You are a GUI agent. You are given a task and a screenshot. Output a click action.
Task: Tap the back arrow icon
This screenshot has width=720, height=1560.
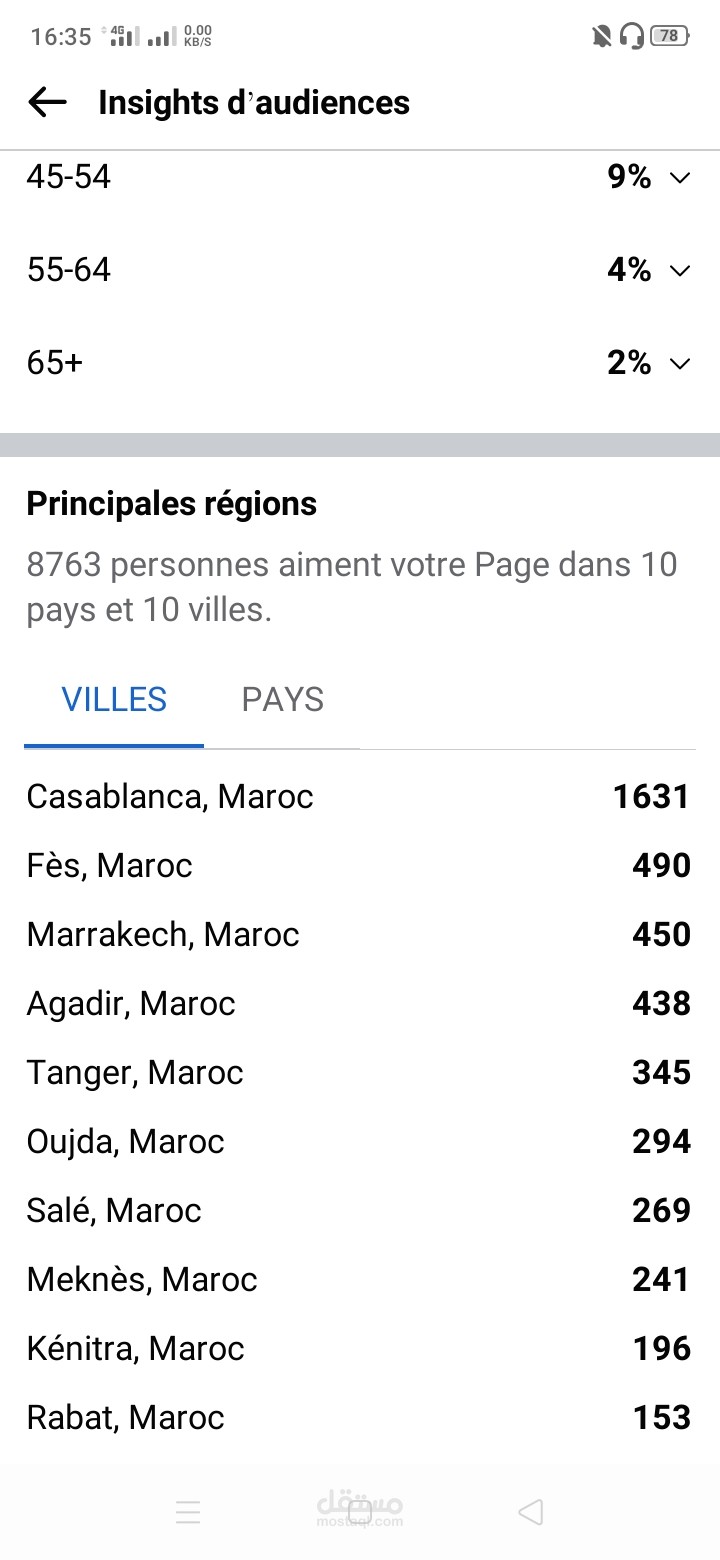47,102
